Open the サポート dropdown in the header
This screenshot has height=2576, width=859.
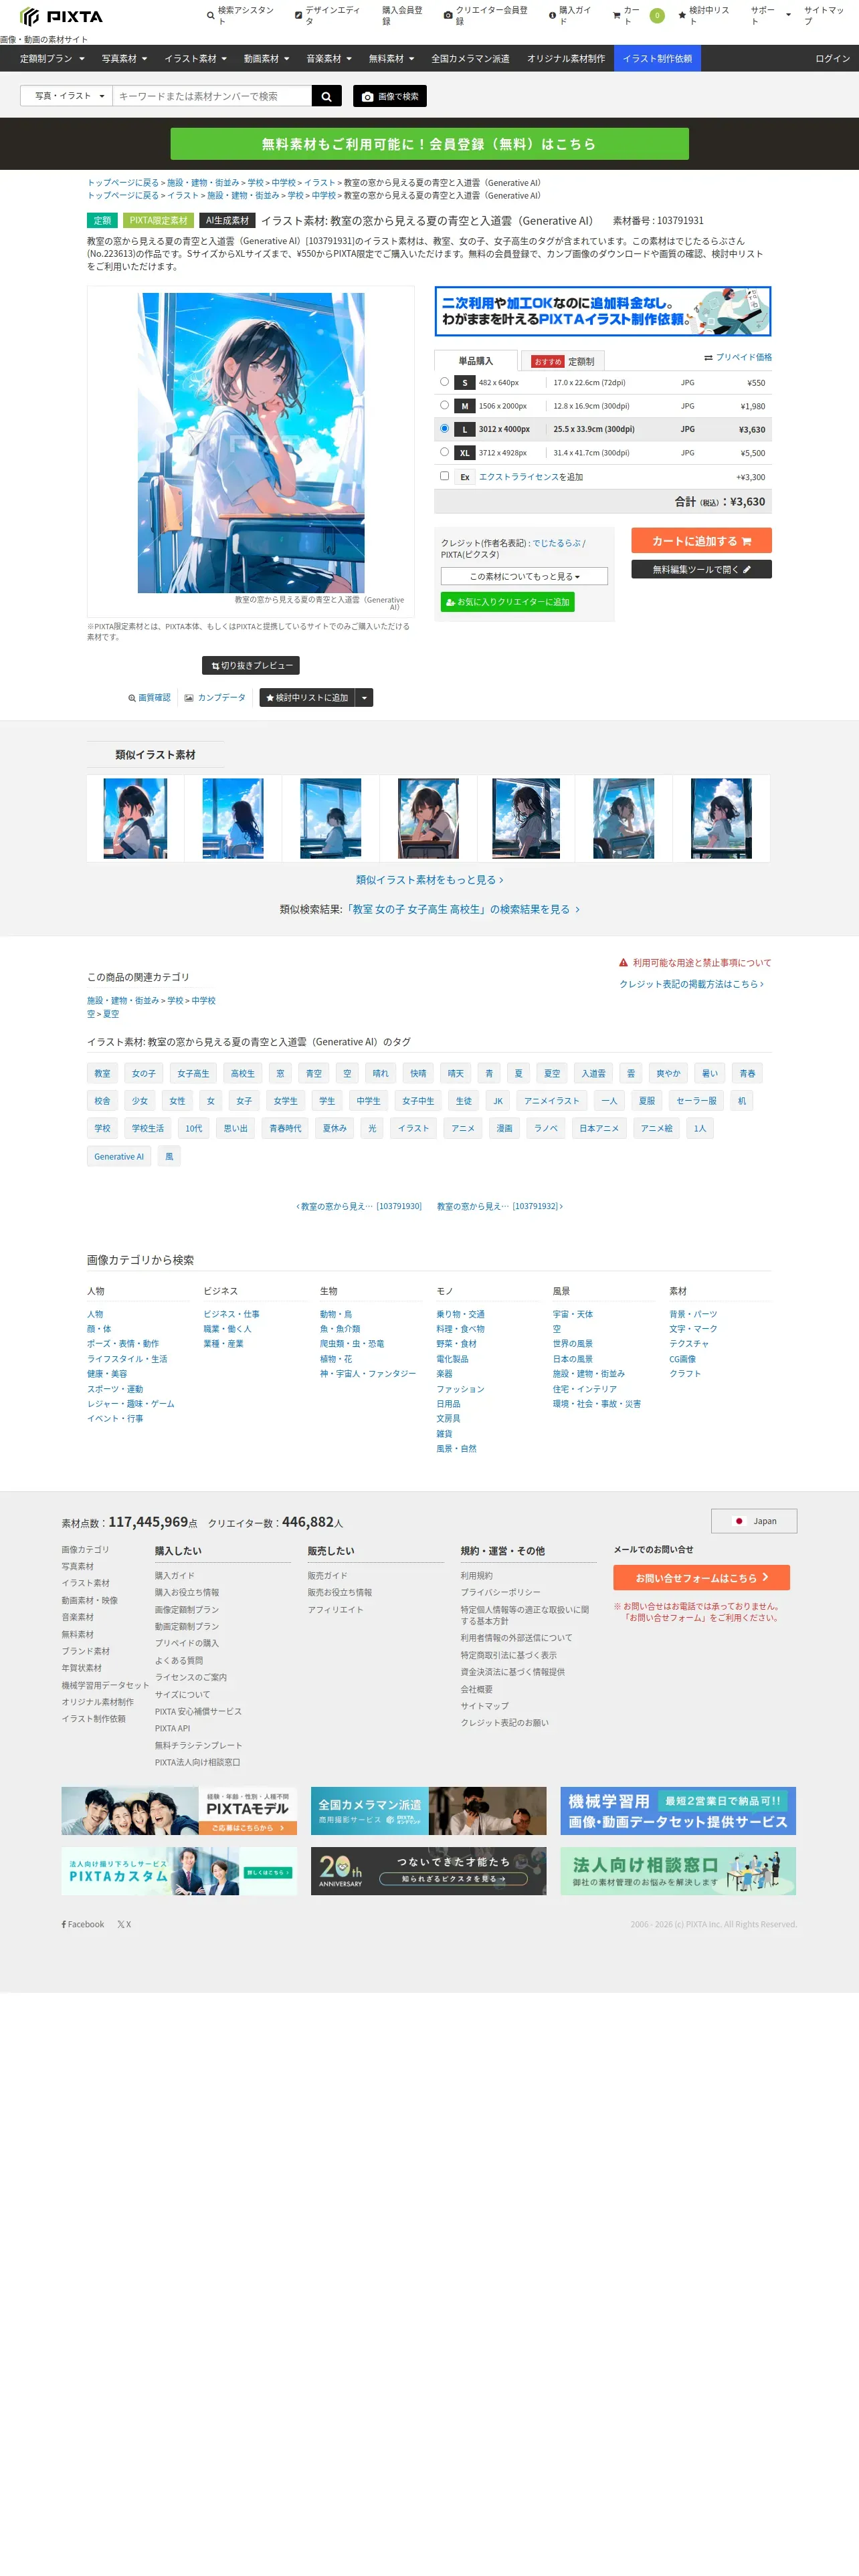click(770, 16)
